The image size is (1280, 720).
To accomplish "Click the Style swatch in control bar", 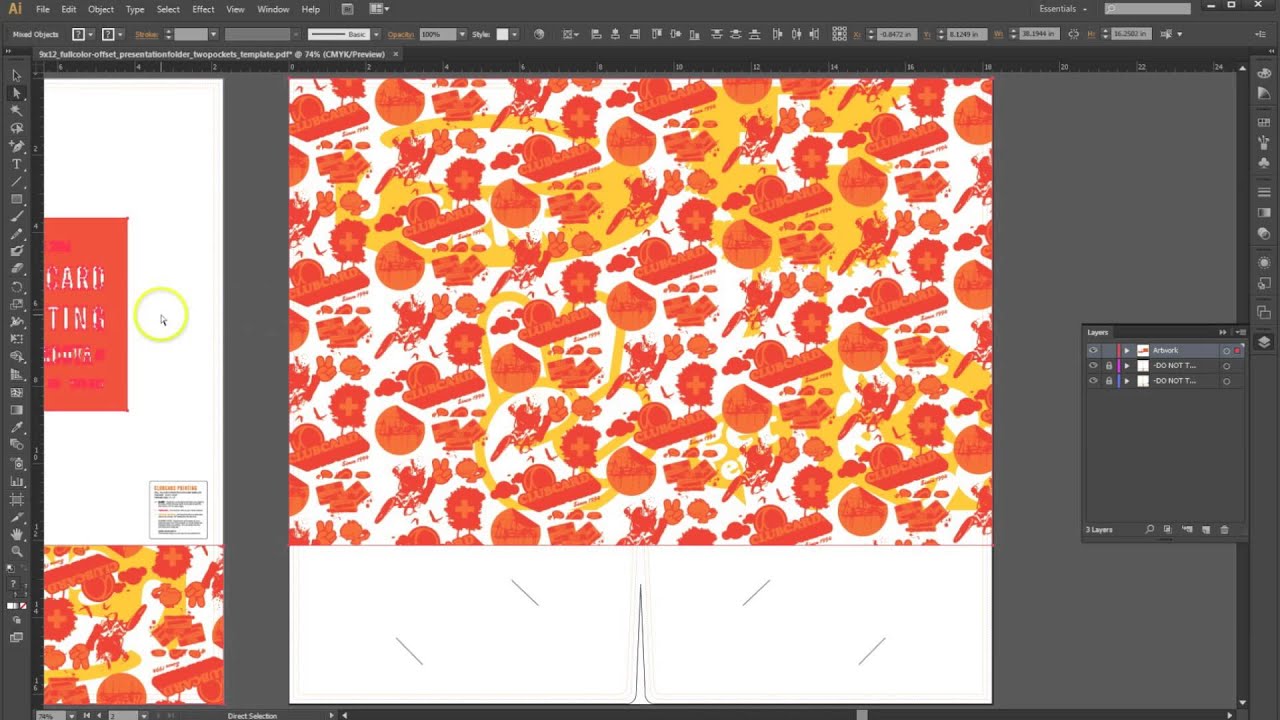I will coord(502,34).
